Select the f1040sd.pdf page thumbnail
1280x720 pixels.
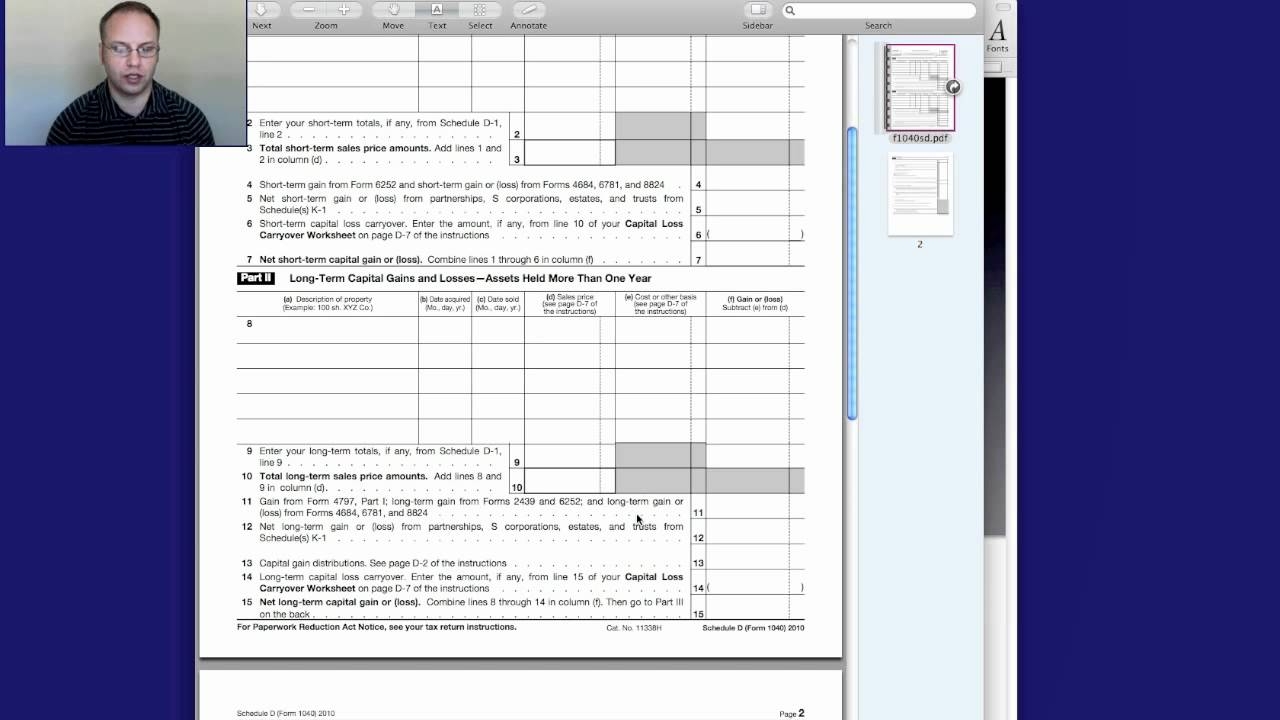(919, 87)
